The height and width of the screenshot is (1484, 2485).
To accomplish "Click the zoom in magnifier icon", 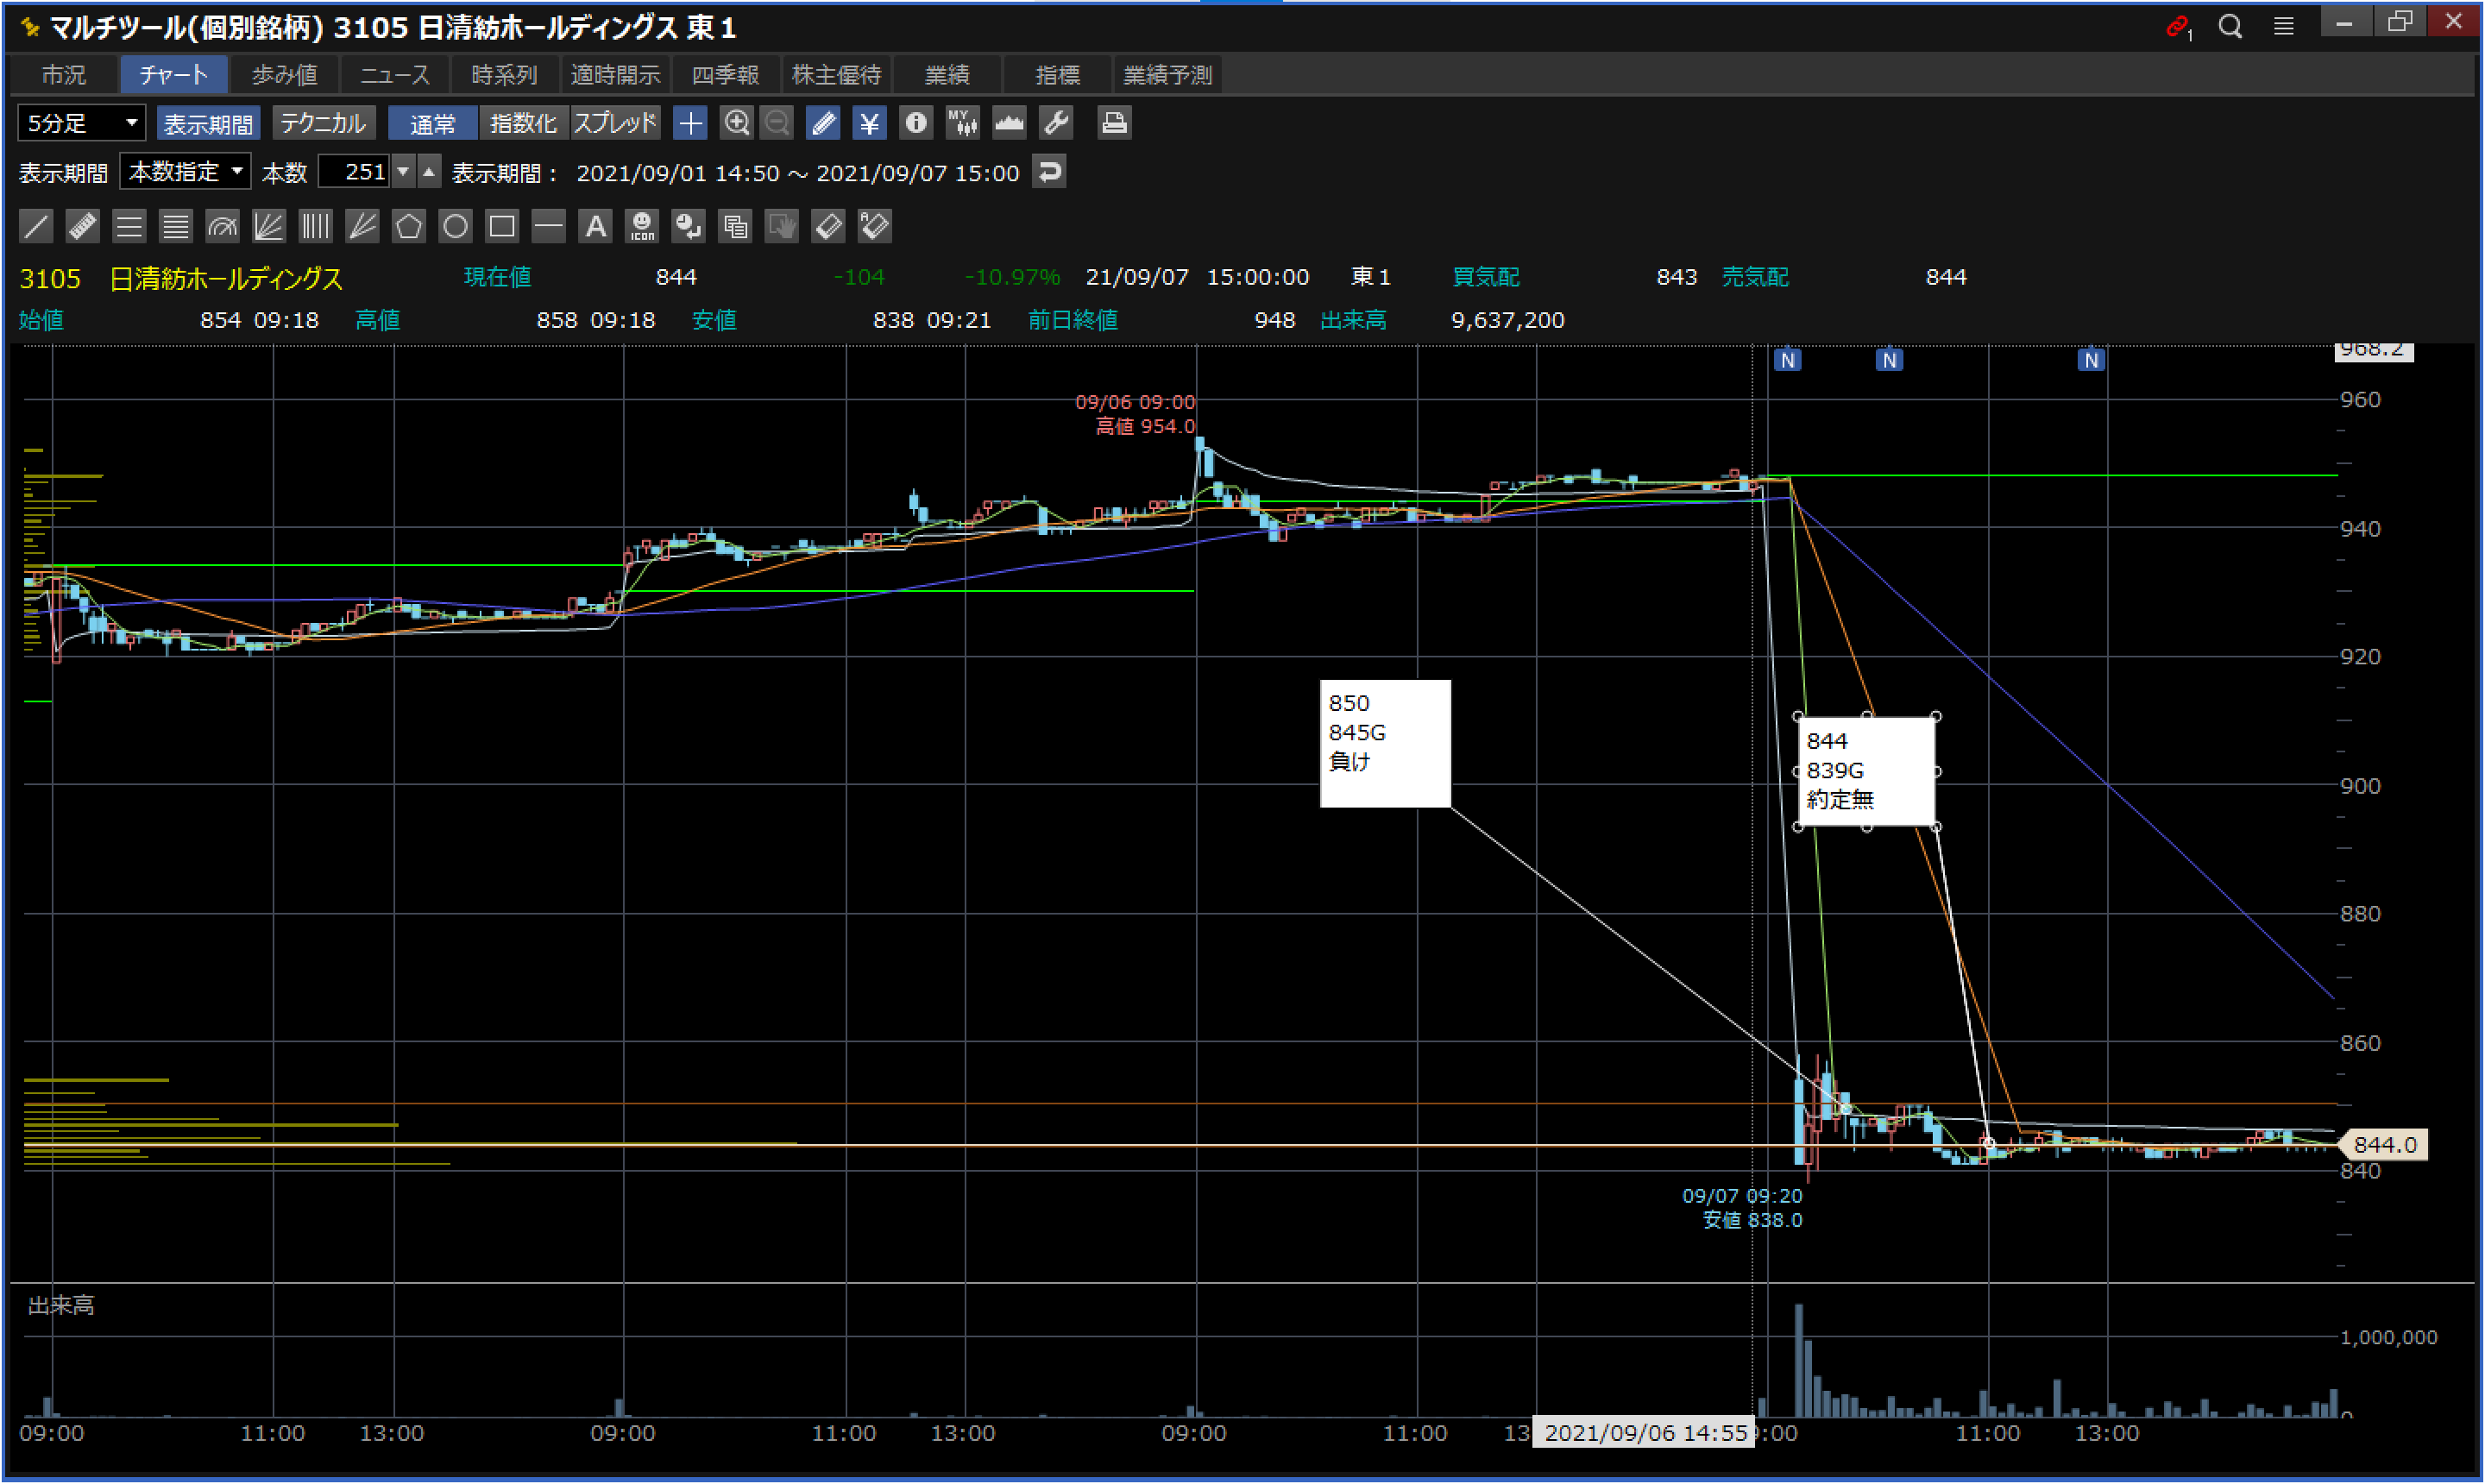I will click(x=736, y=123).
